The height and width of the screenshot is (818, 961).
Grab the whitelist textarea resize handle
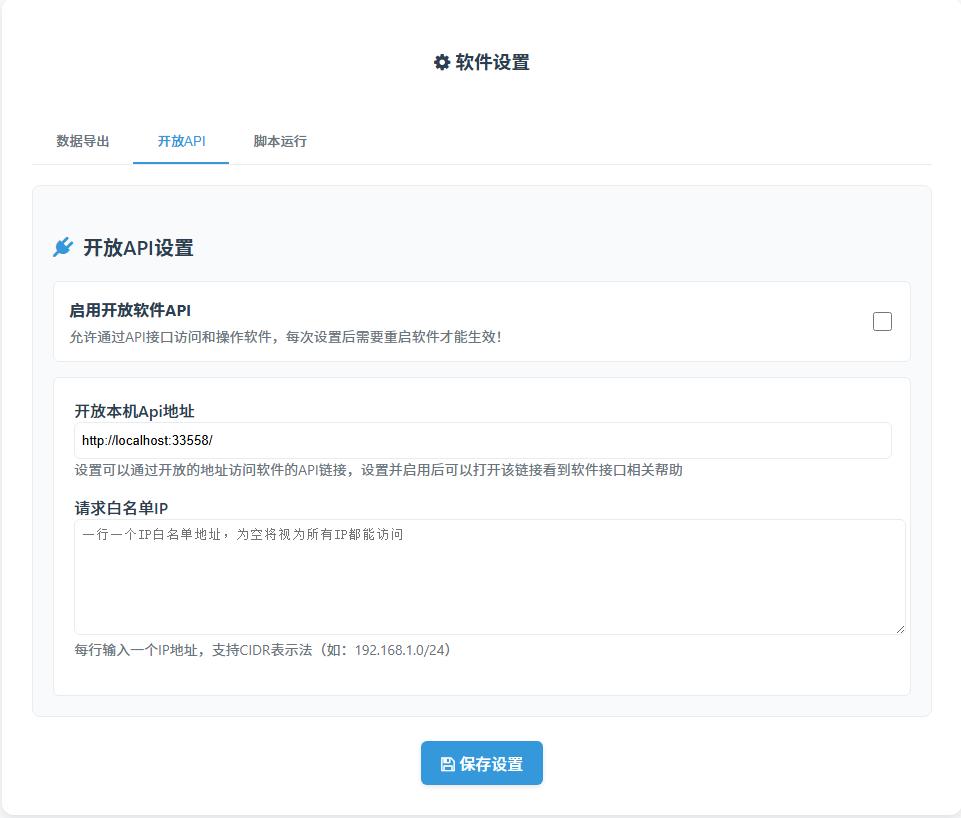pos(900,628)
